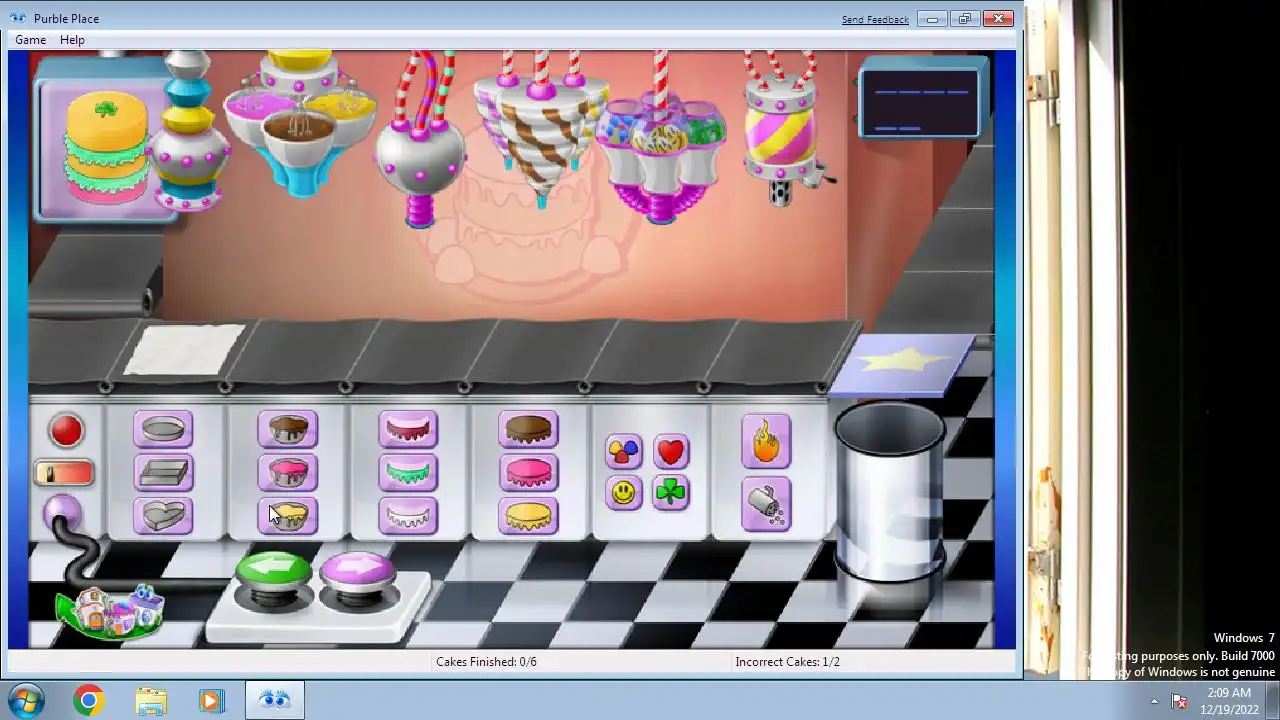Click the icing hose dispenser ball
Viewport: 1280px width, 720px height.
tap(421, 160)
